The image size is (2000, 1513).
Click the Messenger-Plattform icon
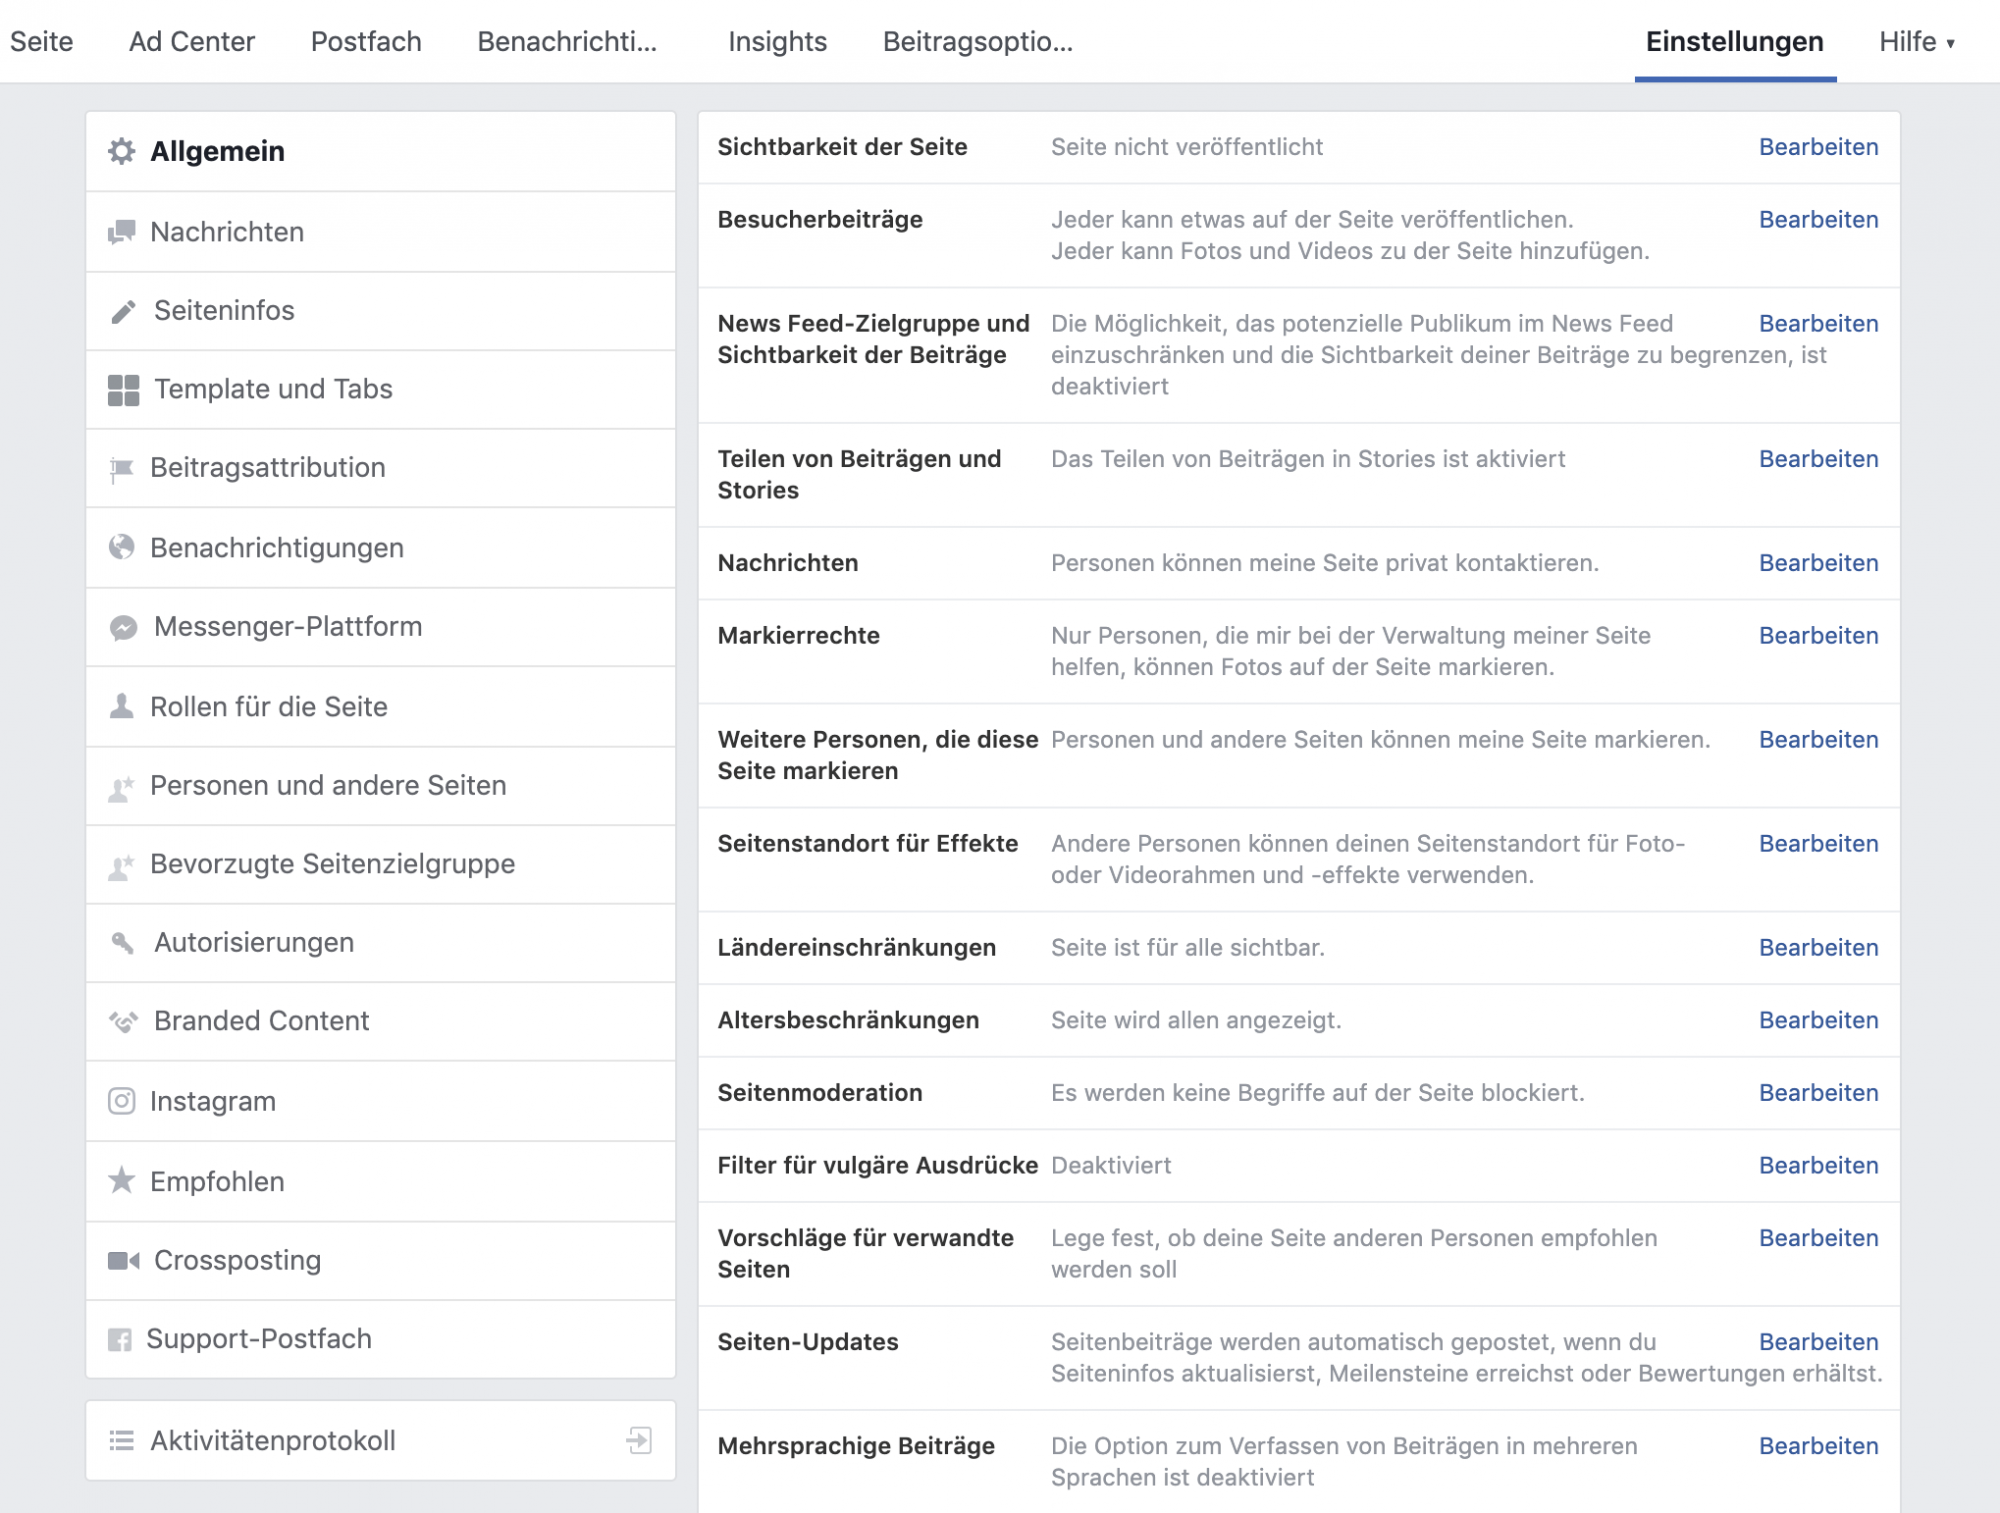click(123, 627)
